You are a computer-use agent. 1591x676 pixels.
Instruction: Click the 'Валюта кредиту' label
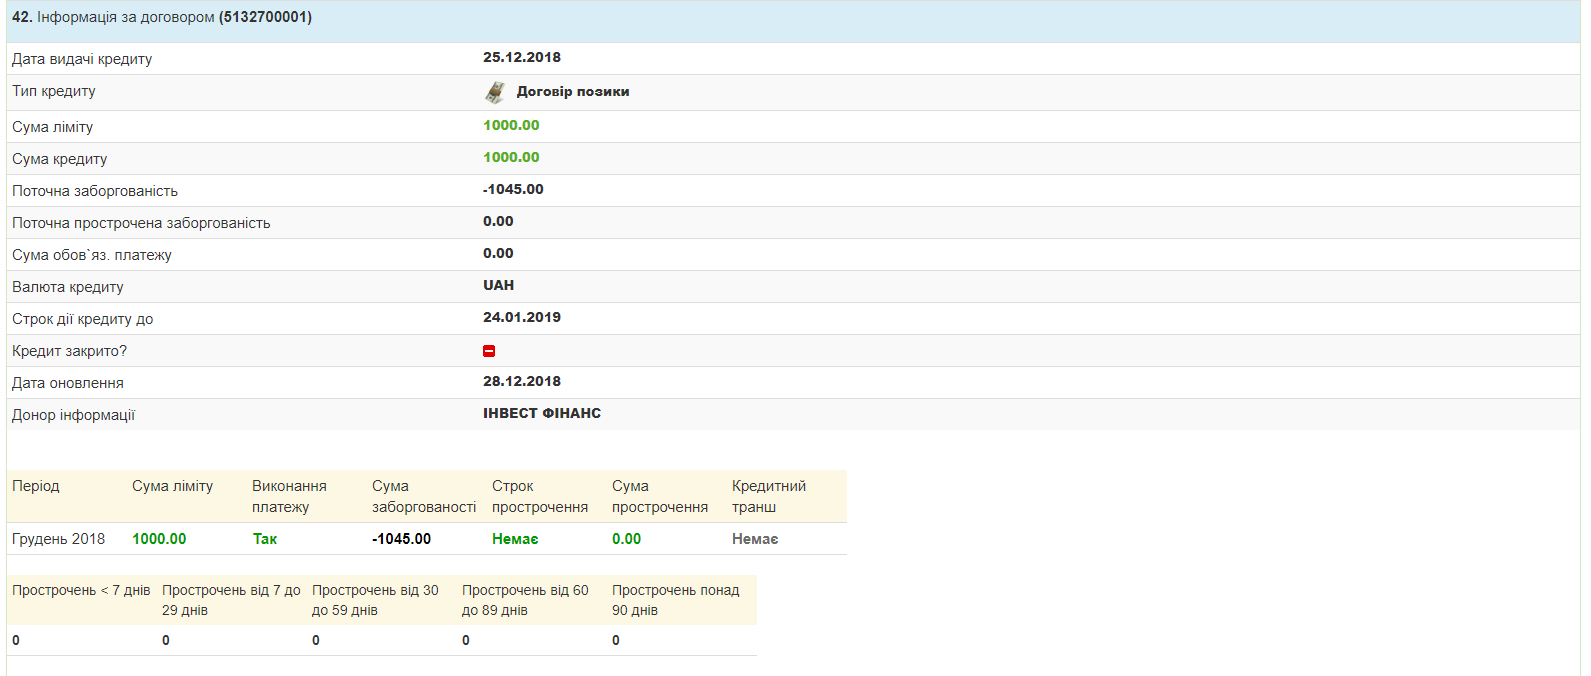(x=68, y=287)
